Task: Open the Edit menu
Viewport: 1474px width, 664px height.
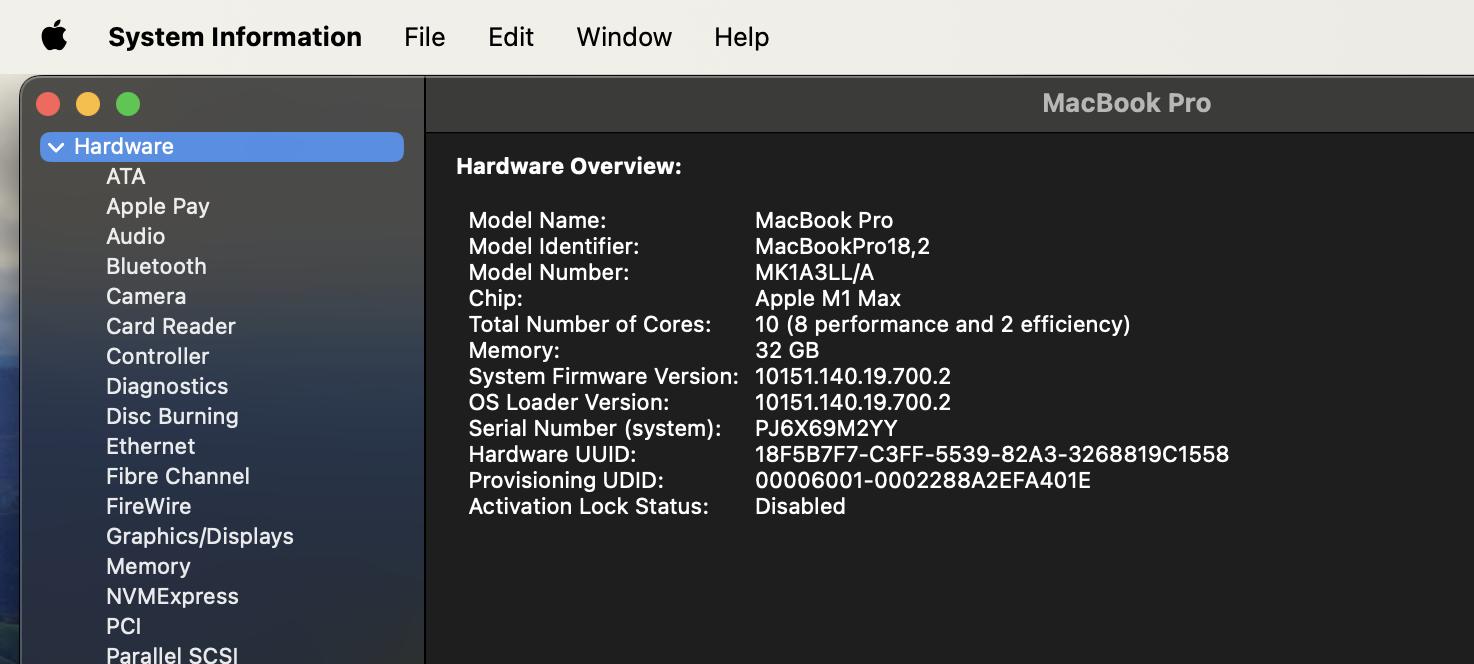Action: coord(511,37)
